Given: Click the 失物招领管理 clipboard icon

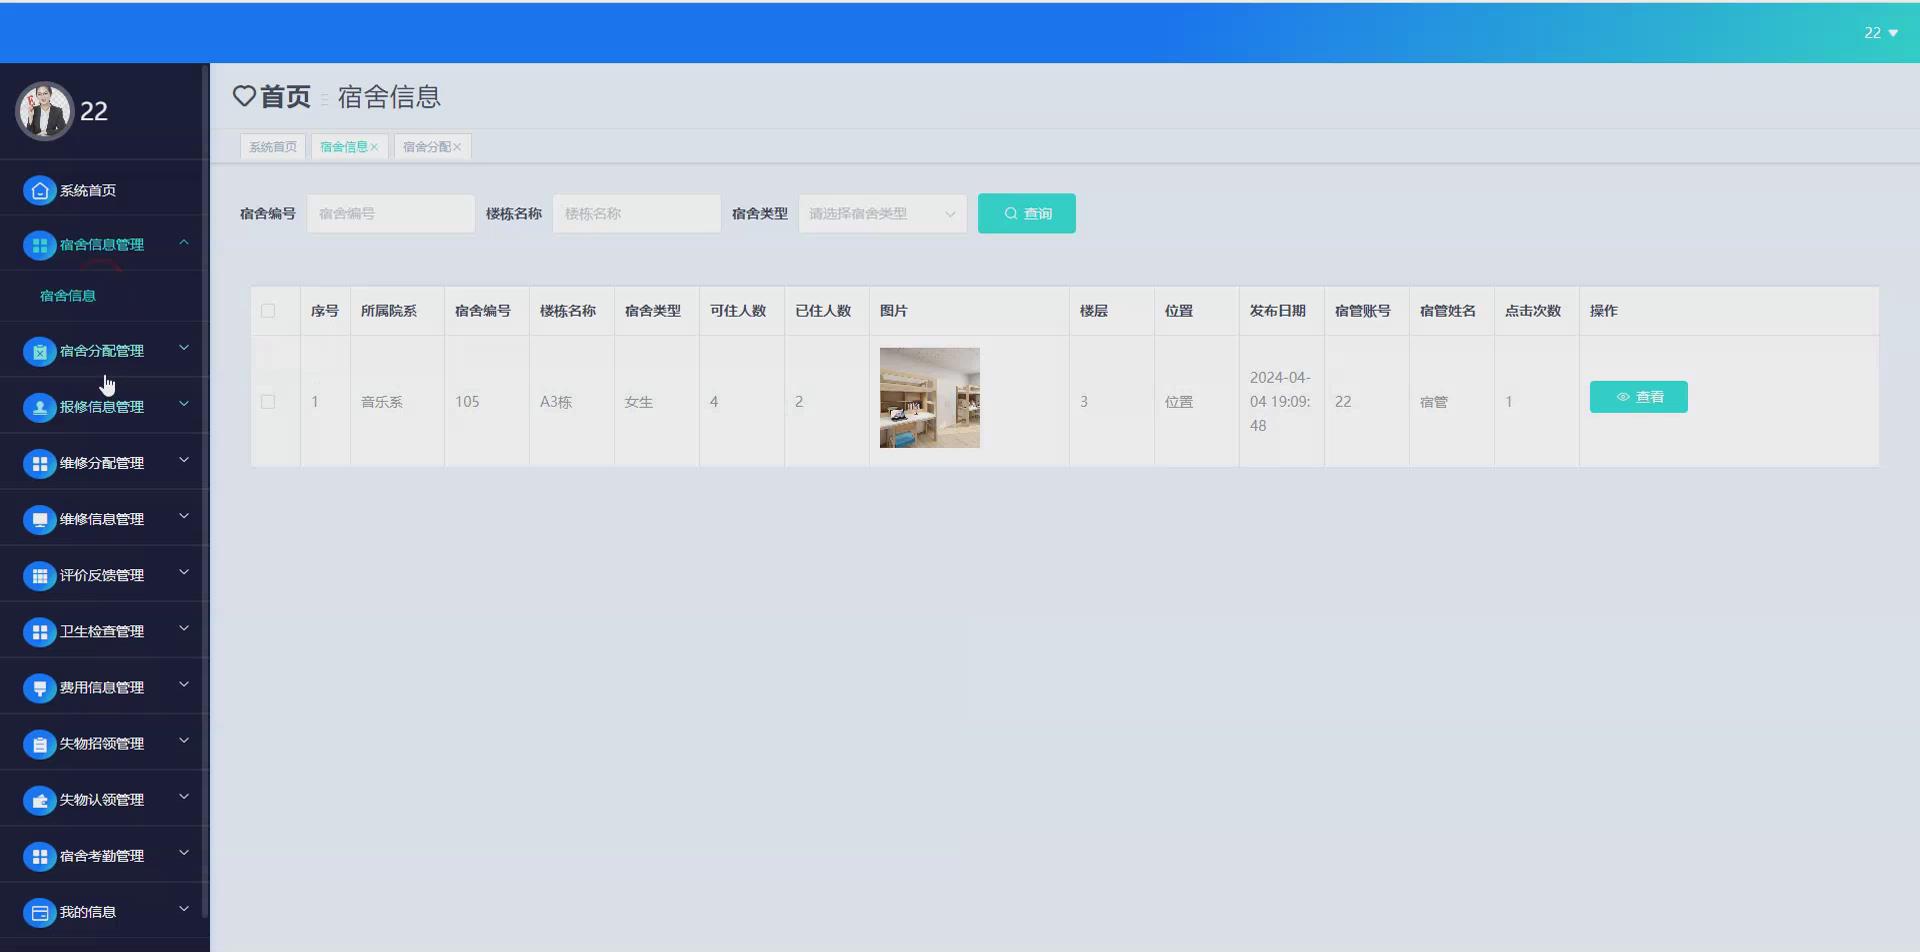Looking at the screenshot, I should tap(39, 744).
